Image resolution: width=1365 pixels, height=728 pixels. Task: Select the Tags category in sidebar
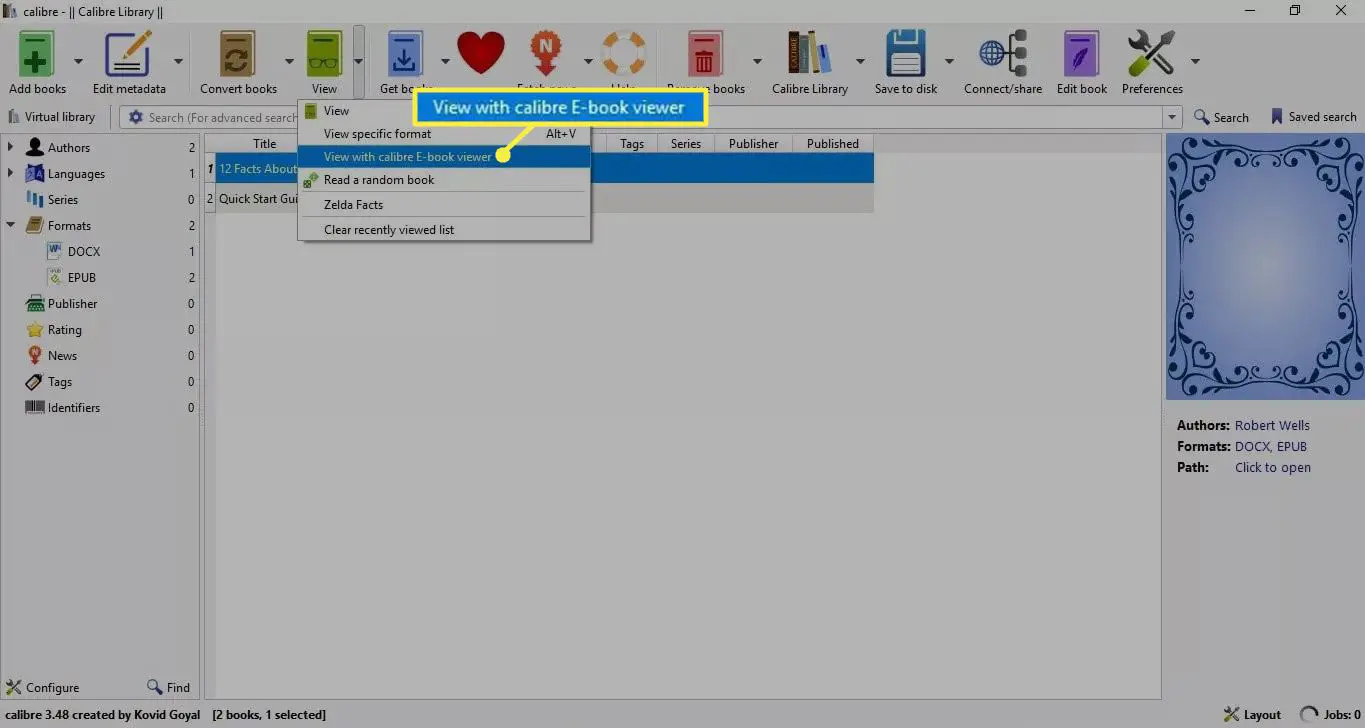click(x=60, y=381)
